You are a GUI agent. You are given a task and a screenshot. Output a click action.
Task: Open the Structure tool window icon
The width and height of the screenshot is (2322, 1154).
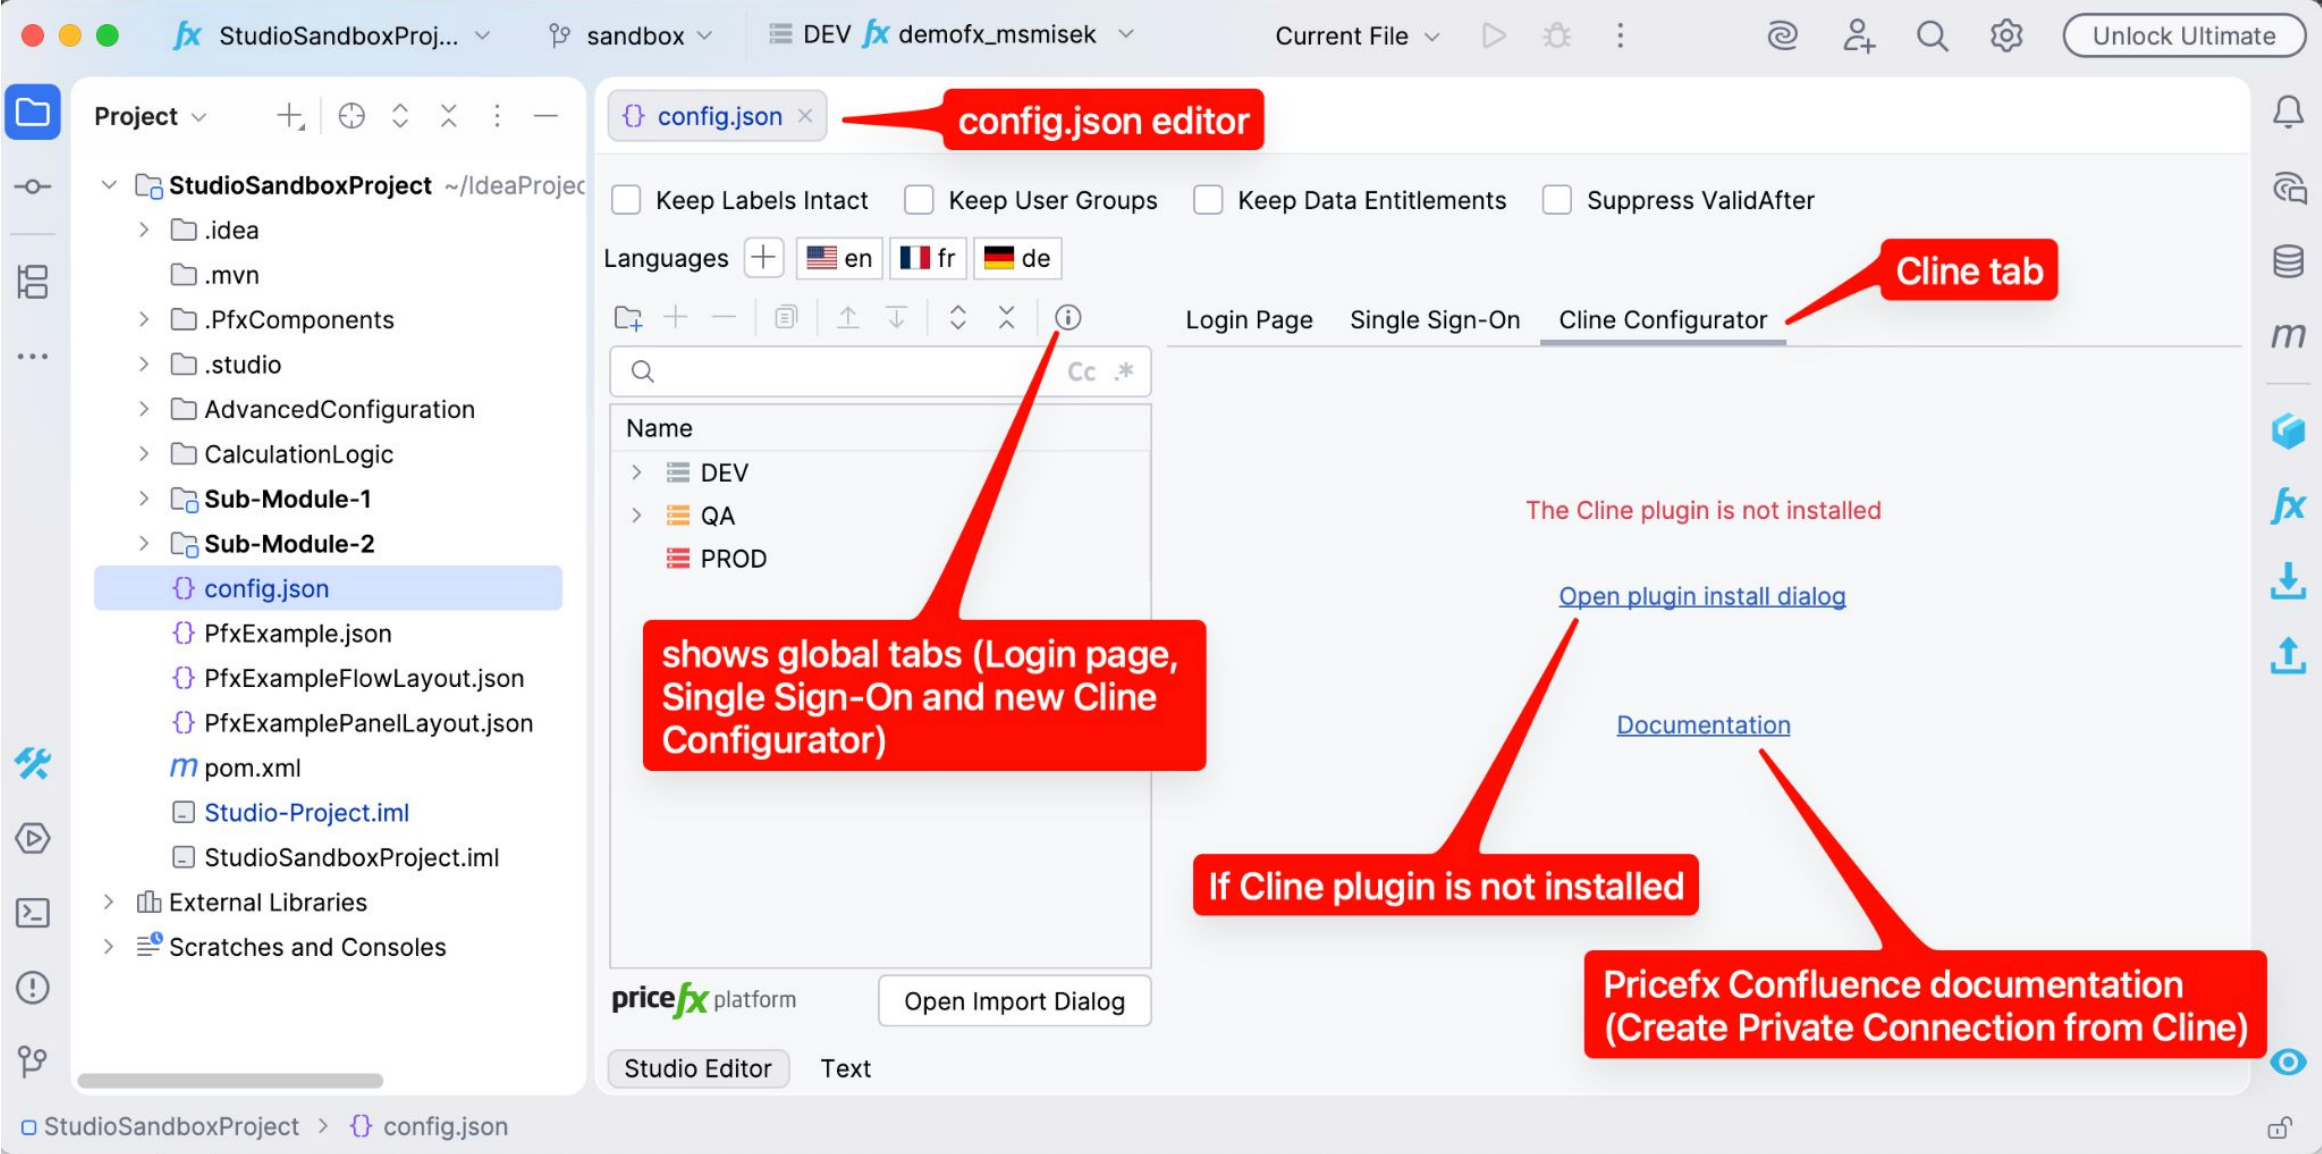pyautogui.click(x=33, y=282)
